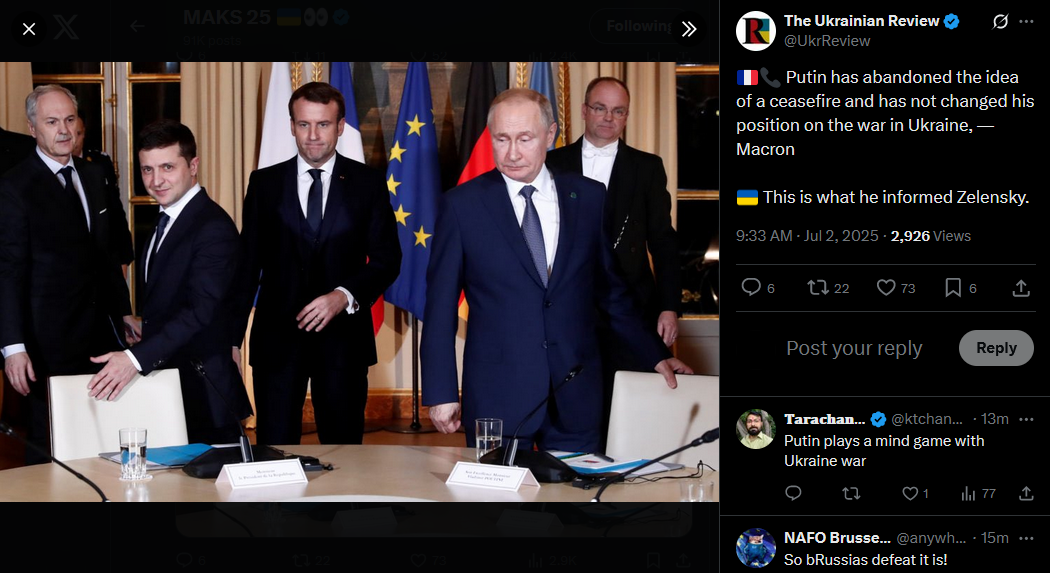Image resolution: width=1050 pixels, height=573 pixels.
Task: Click the Grok icon next to the post menu
Action: pyautogui.click(x=1000, y=21)
